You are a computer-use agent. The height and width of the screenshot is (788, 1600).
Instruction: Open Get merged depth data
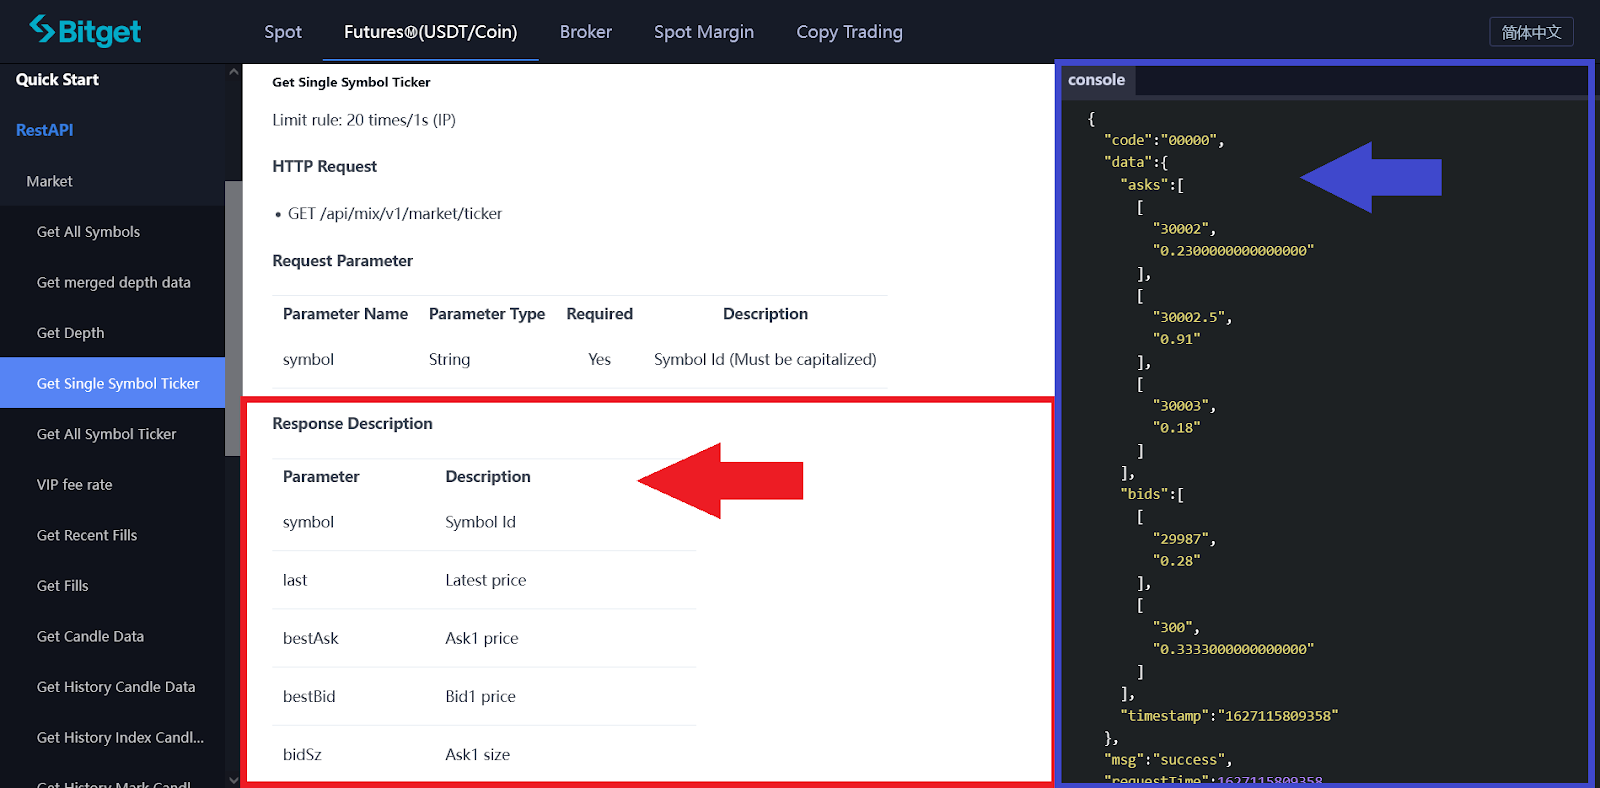(x=114, y=283)
